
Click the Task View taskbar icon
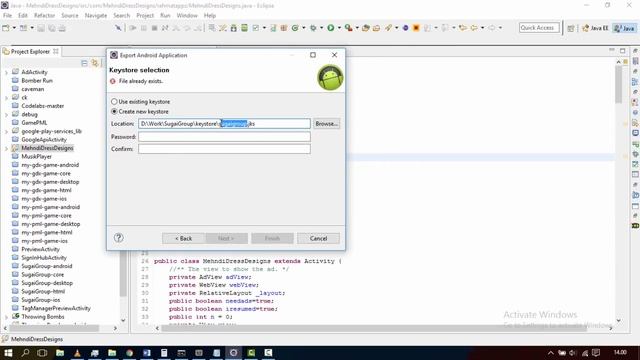42,353
